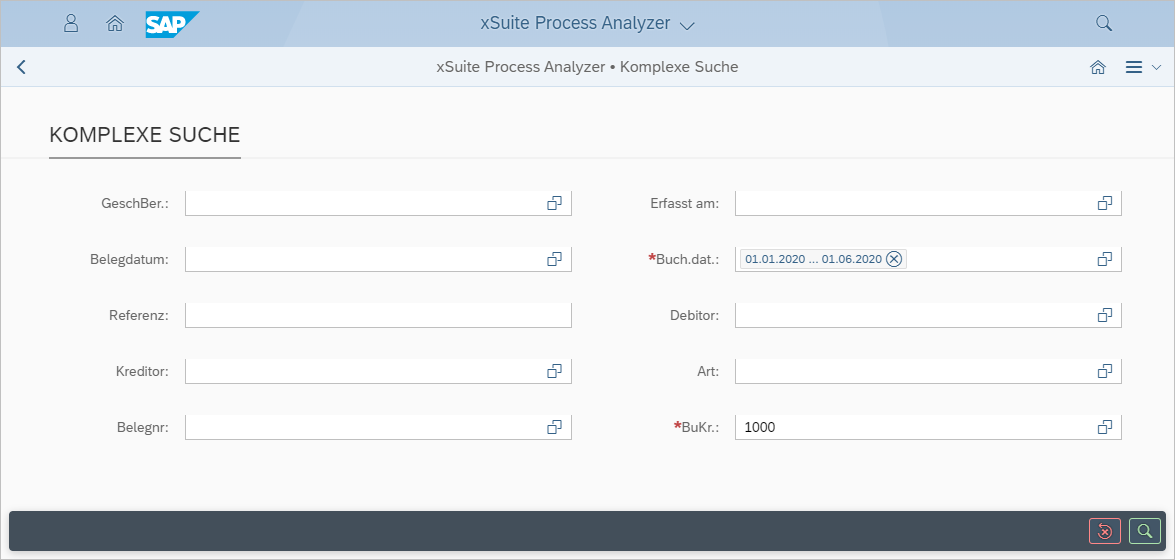This screenshot has width=1175, height=560.
Task: Open the user profile icon
Action: coord(71,23)
